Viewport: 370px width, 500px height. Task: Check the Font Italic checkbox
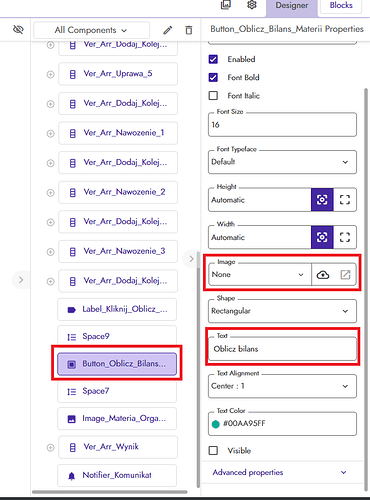tap(213, 96)
